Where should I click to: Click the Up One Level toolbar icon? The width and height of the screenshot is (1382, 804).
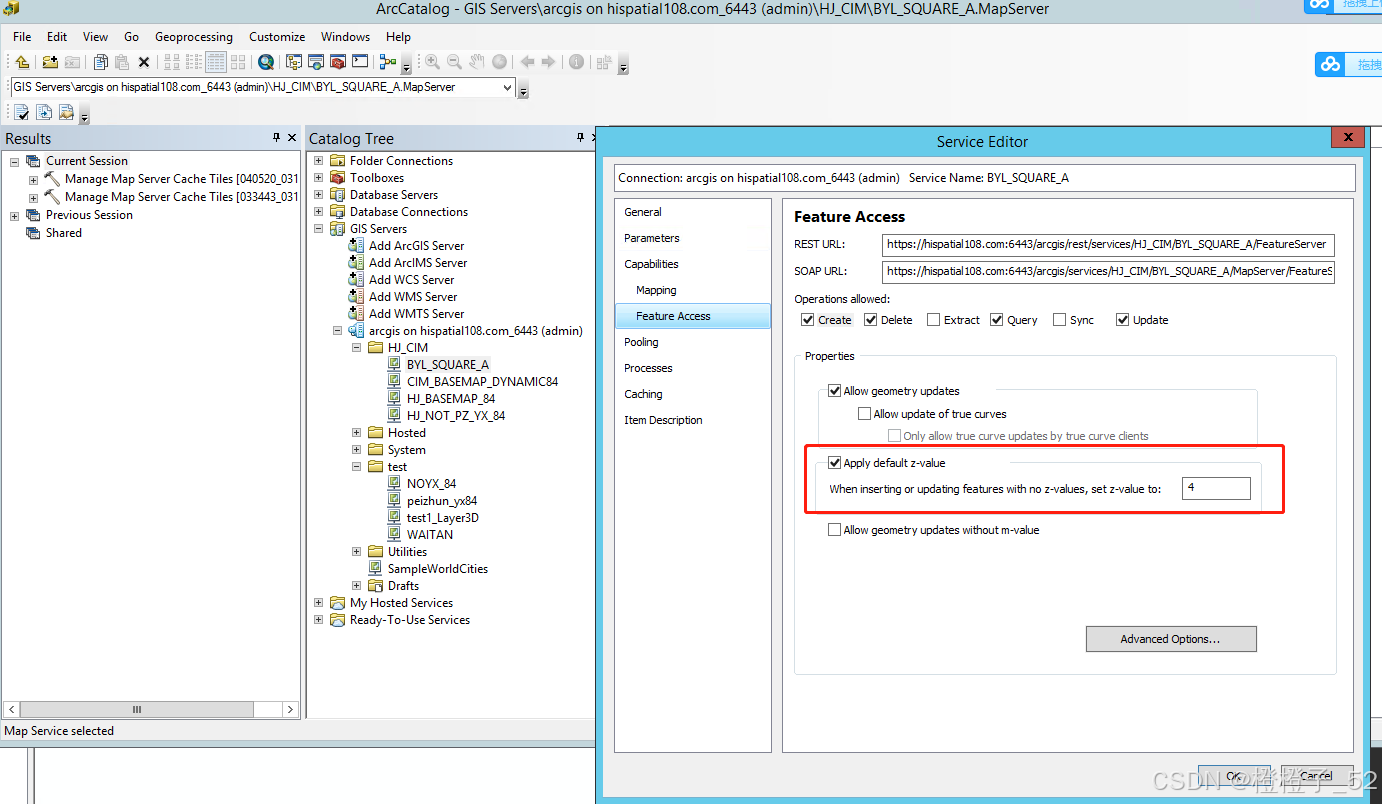point(22,62)
